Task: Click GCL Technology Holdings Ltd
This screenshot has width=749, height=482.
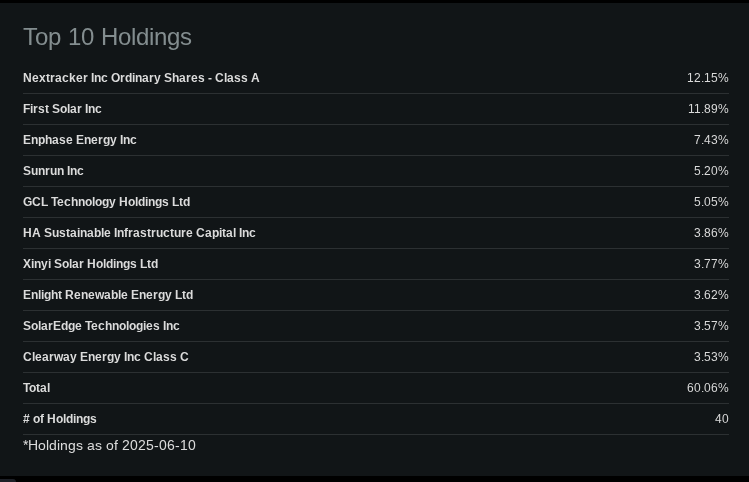Action: tap(106, 202)
